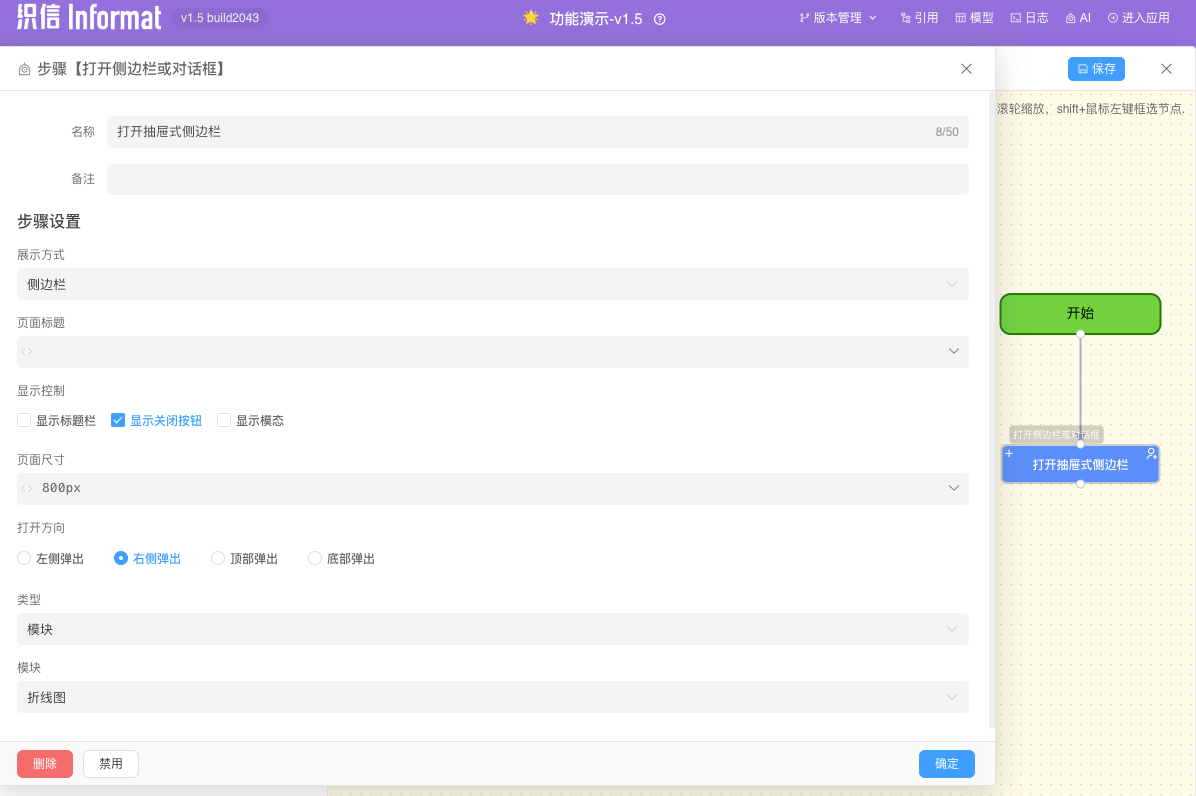1196x796 pixels.
Task: Open the 模块 dropdown showing 折线图
Action: click(492, 697)
